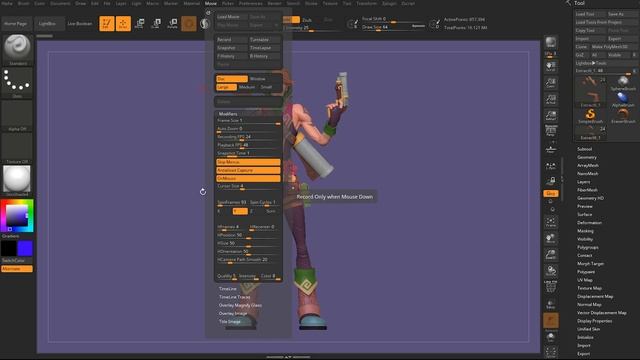Click the Turntable button
This screenshot has width=640, height=360.
point(264,40)
